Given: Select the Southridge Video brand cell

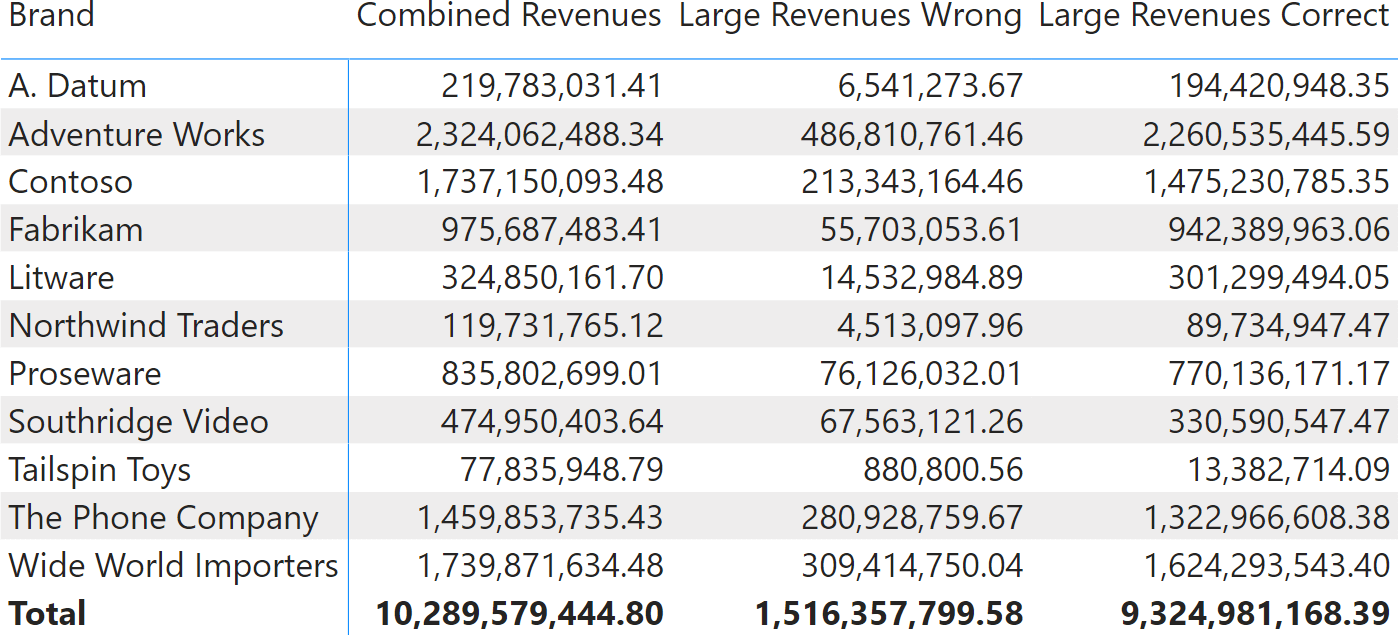Looking at the screenshot, I should point(139,422).
